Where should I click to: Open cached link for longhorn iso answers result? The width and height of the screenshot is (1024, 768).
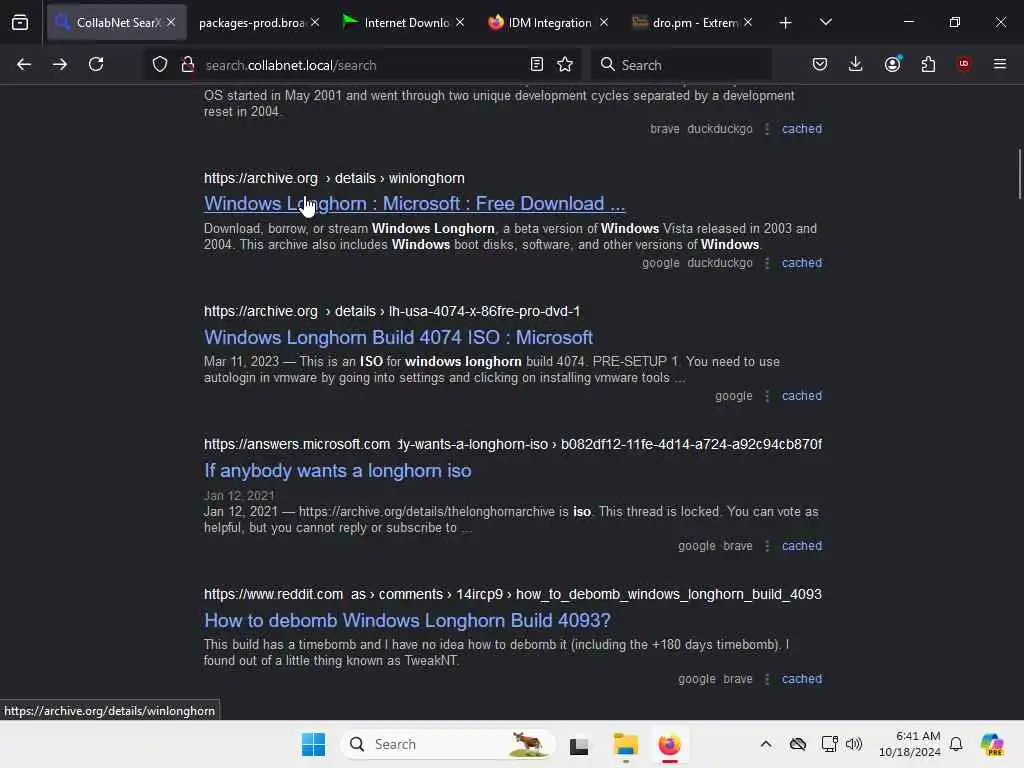click(x=802, y=545)
